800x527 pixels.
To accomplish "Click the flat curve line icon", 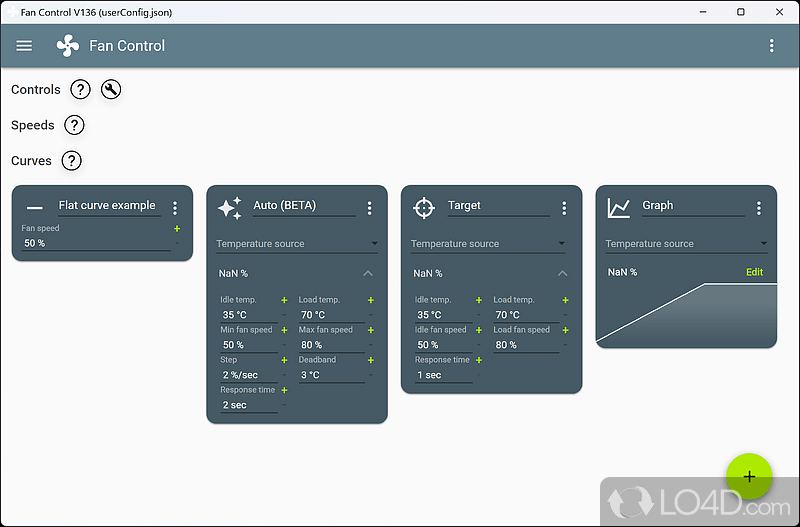I will [x=35, y=208].
